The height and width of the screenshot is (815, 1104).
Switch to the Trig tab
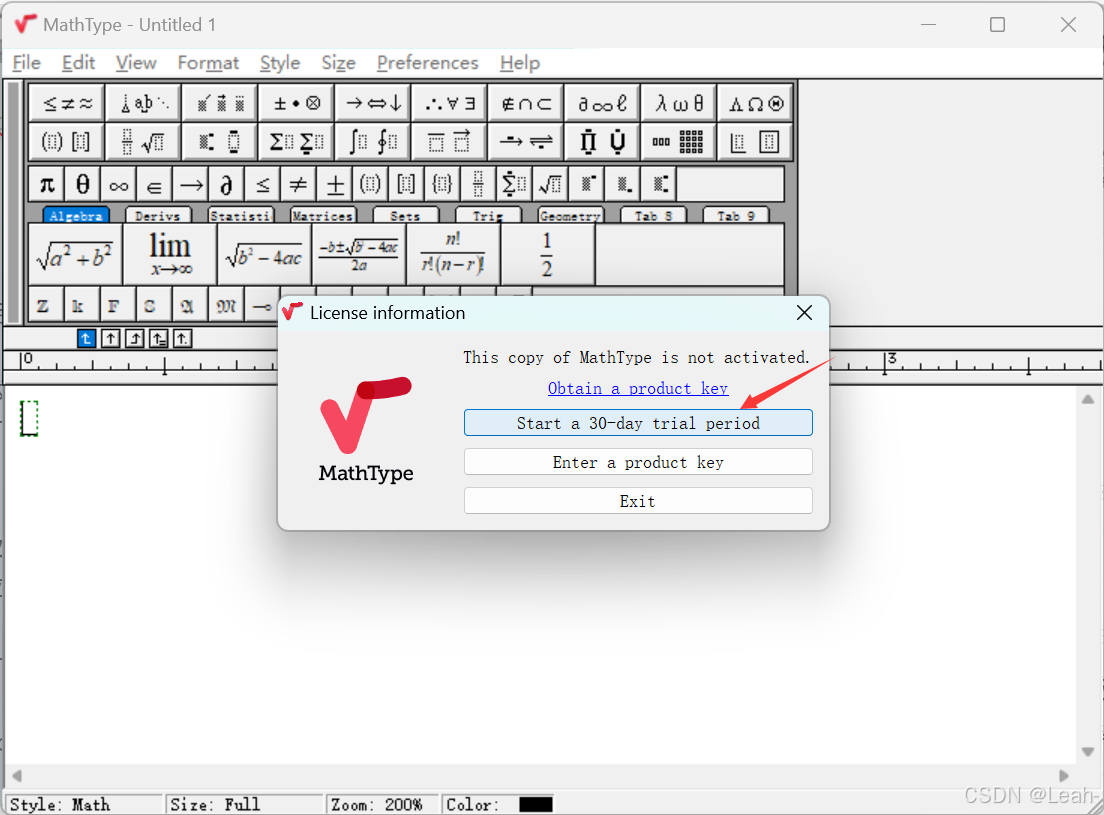(488, 215)
